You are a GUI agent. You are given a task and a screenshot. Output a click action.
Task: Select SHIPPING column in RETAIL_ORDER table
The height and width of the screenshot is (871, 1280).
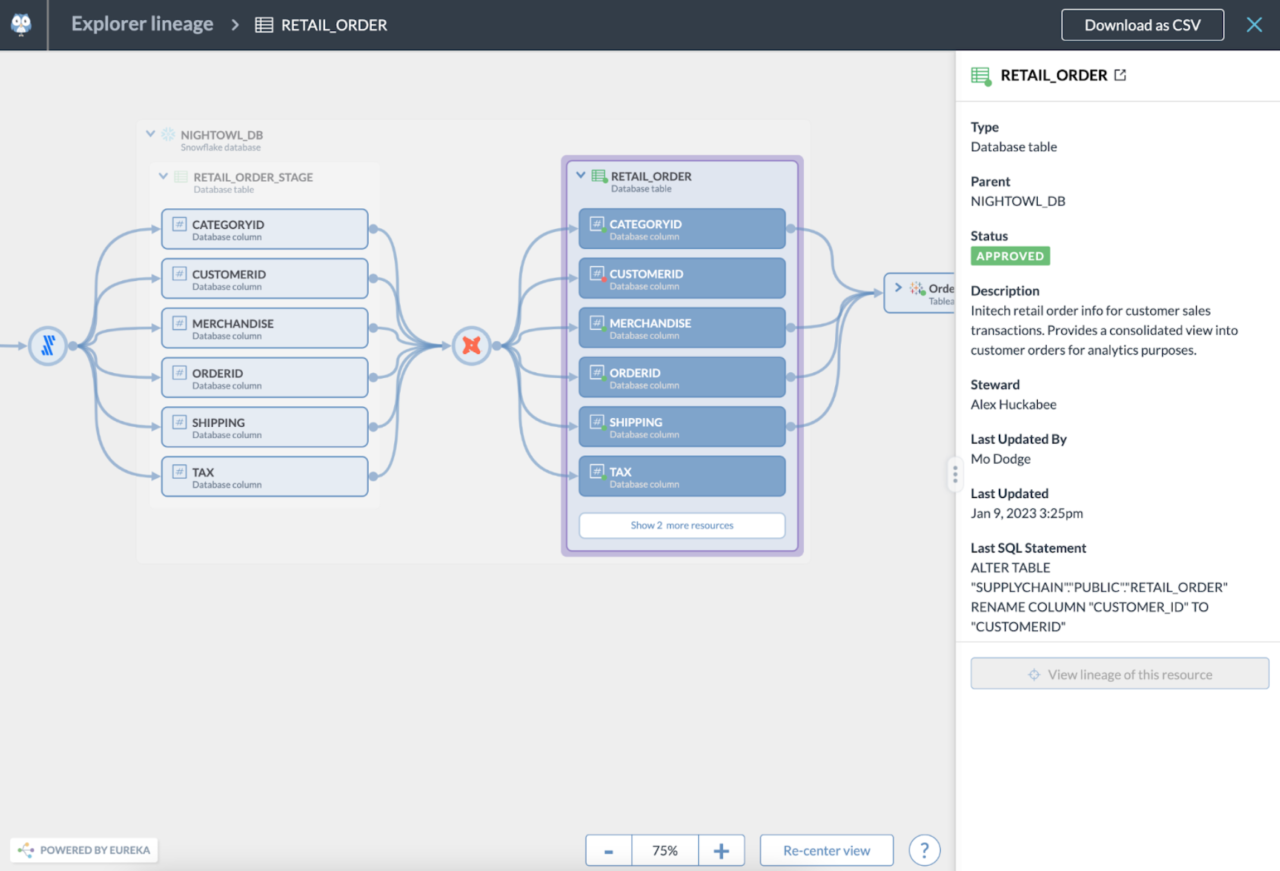[682, 427]
